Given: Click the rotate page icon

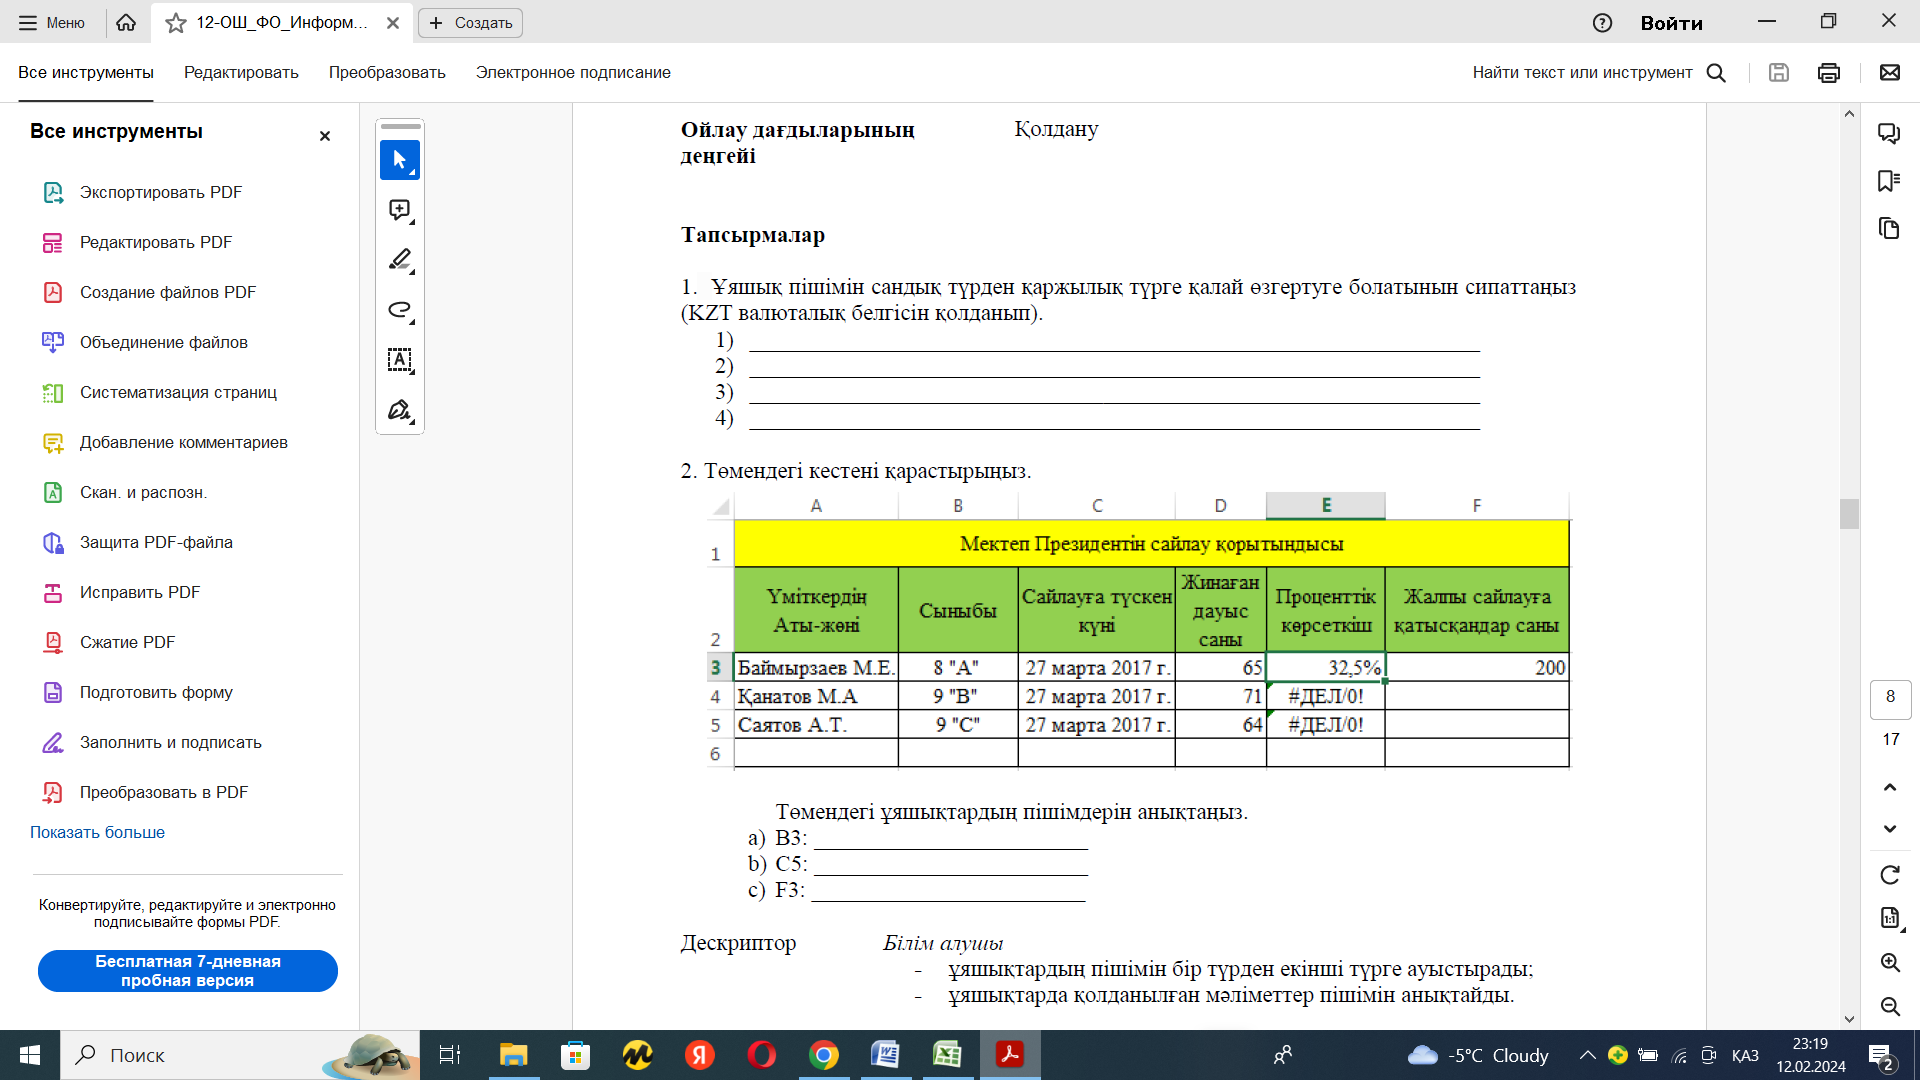Looking at the screenshot, I should 1890,875.
